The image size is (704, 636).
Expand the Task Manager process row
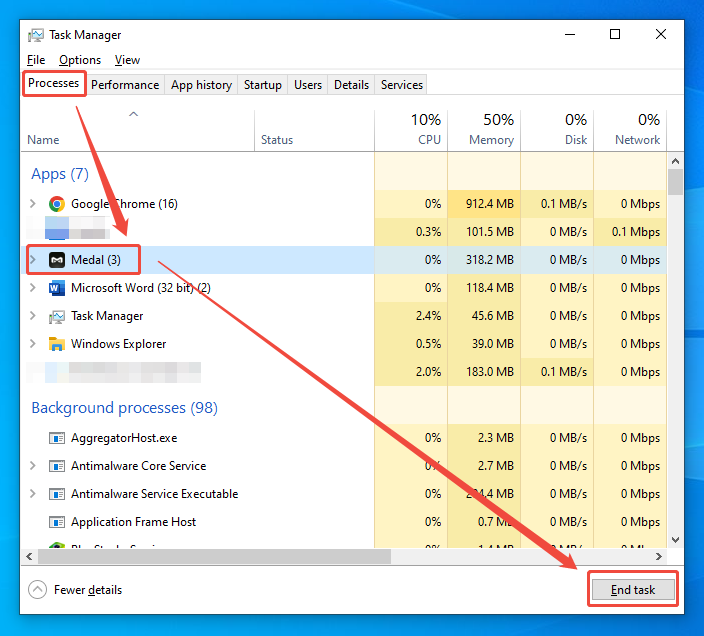32,316
